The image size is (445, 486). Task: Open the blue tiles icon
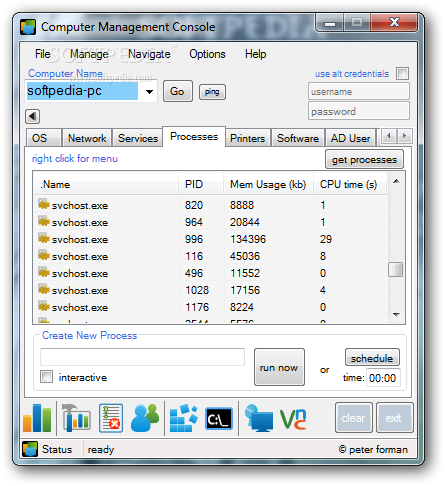184,418
